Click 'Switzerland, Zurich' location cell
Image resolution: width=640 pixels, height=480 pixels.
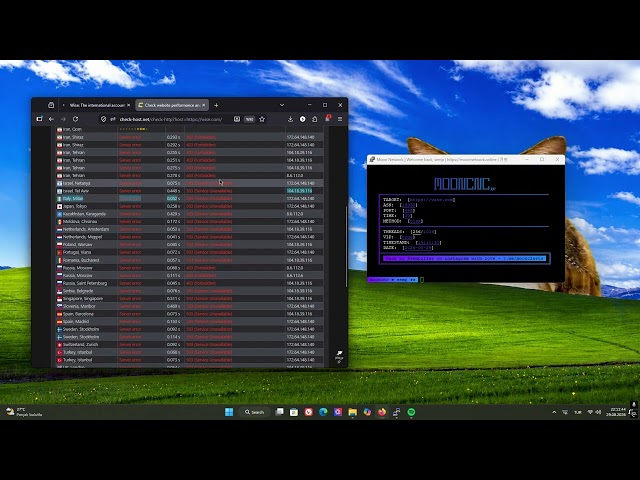click(x=80, y=344)
